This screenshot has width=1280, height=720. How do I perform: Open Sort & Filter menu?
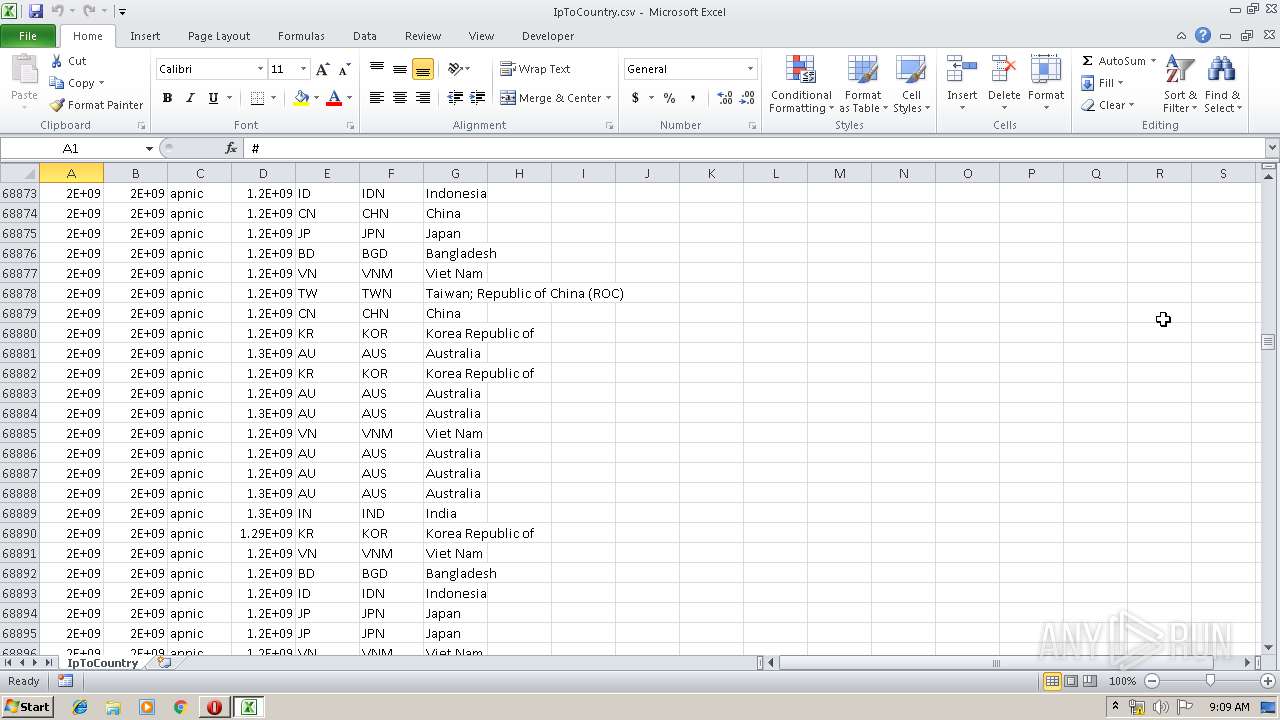click(1180, 85)
